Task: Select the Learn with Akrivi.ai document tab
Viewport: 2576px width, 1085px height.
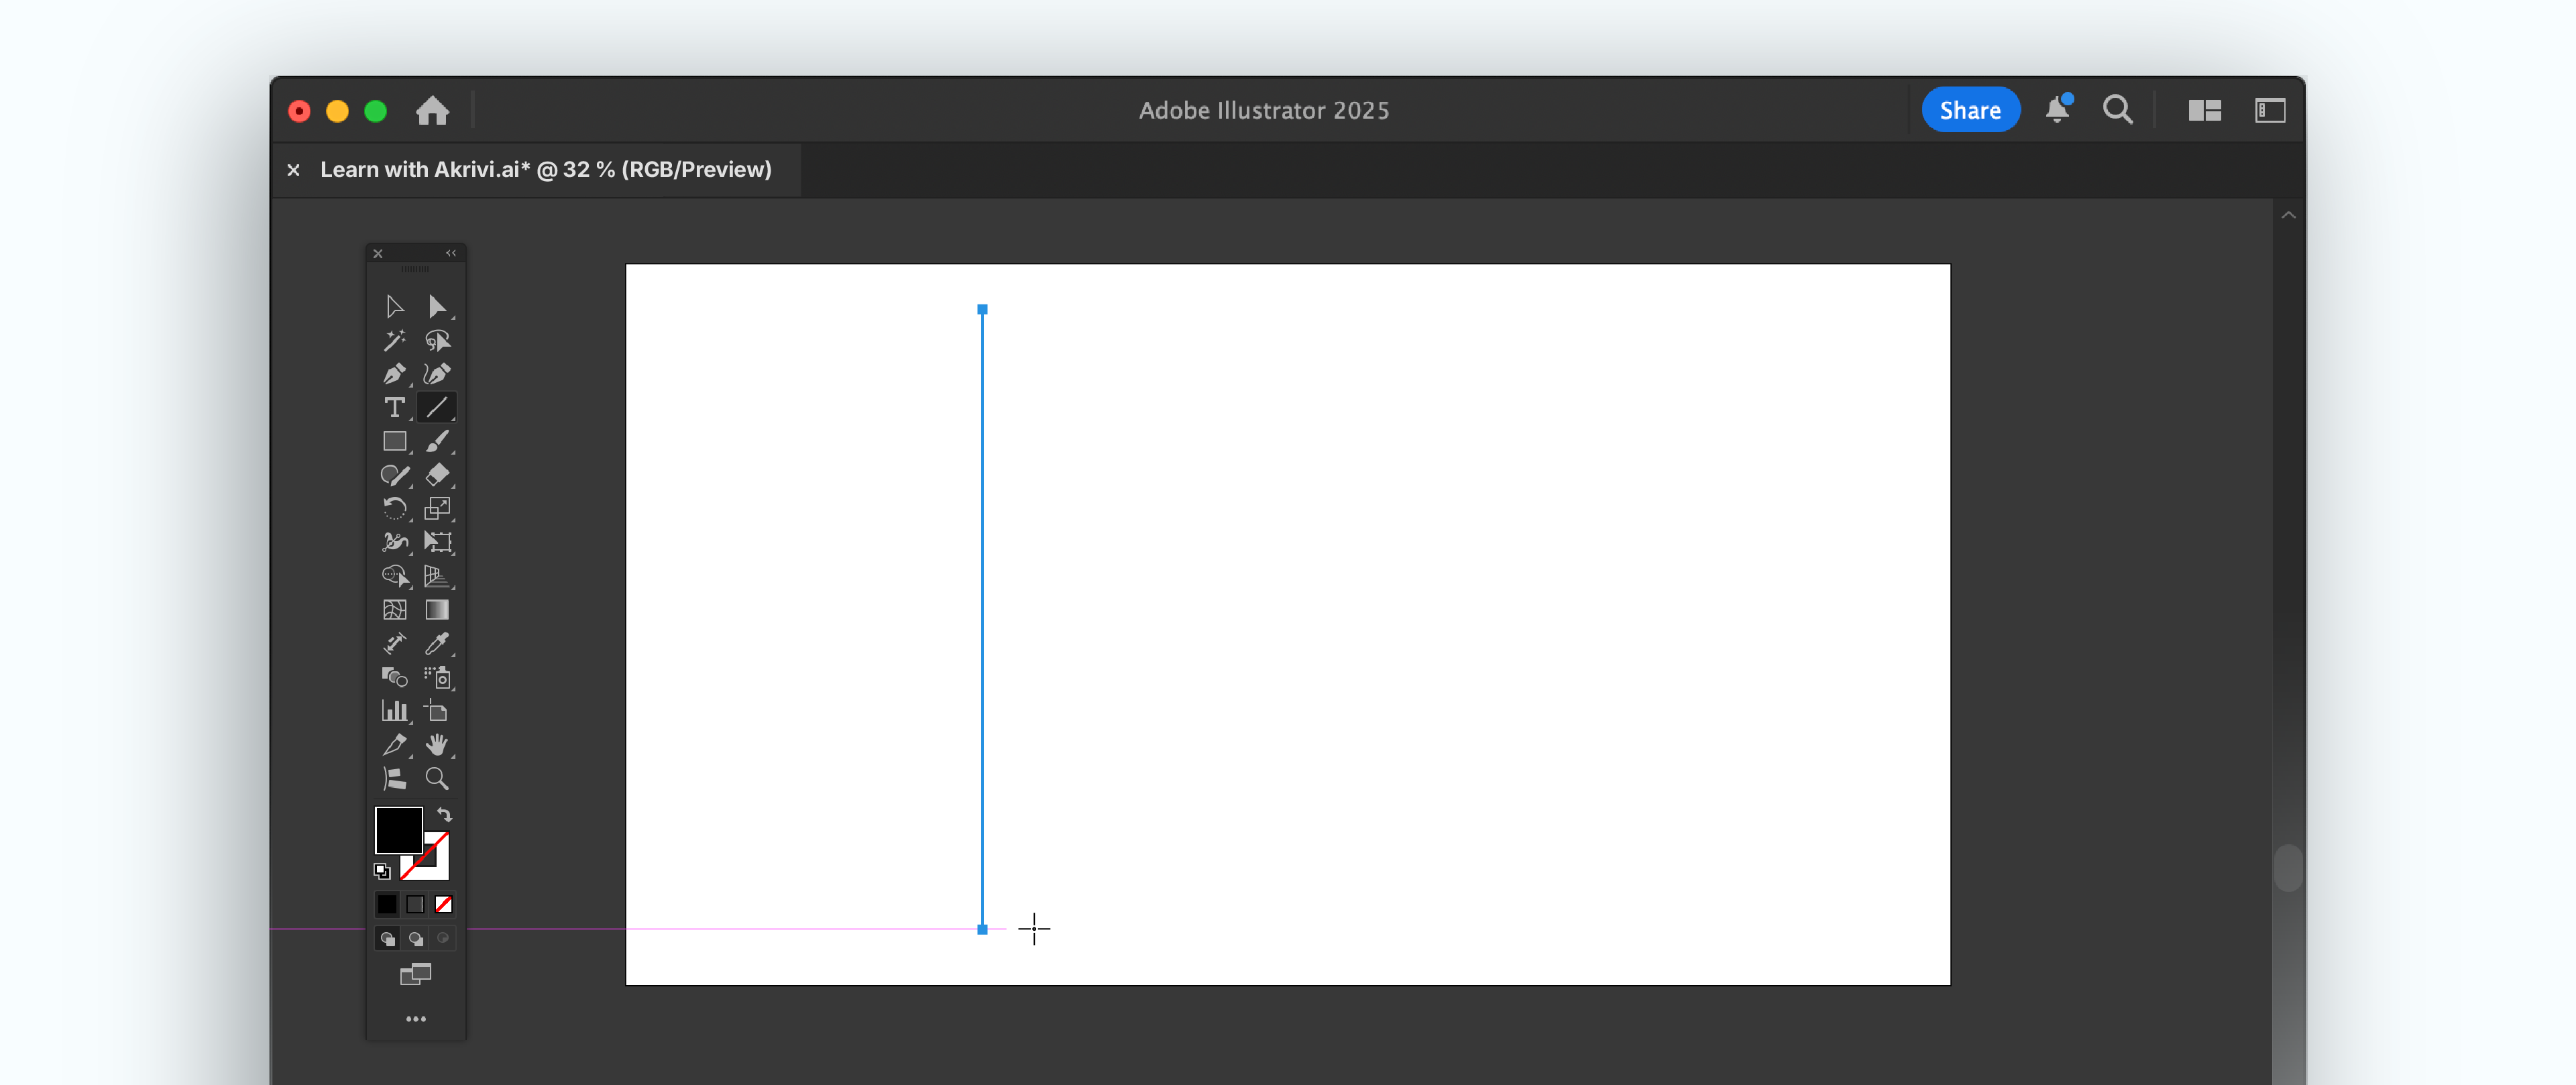Action: point(546,170)
